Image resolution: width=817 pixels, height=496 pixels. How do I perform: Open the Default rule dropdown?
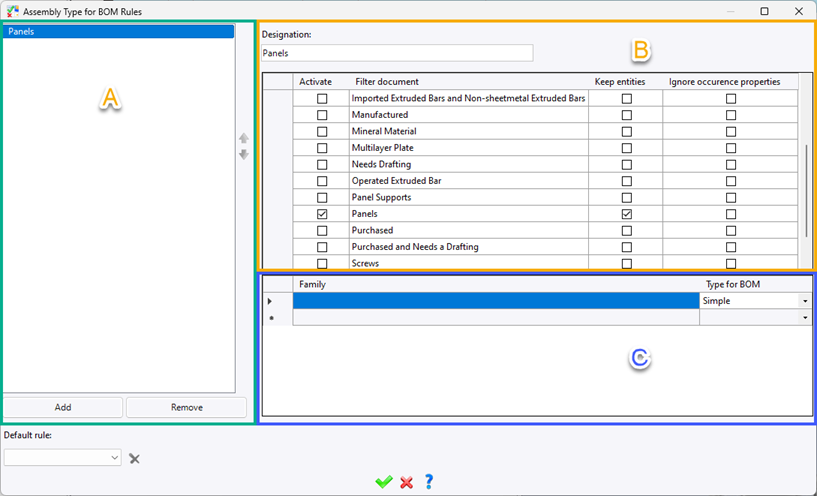click(x=115, y=457)
